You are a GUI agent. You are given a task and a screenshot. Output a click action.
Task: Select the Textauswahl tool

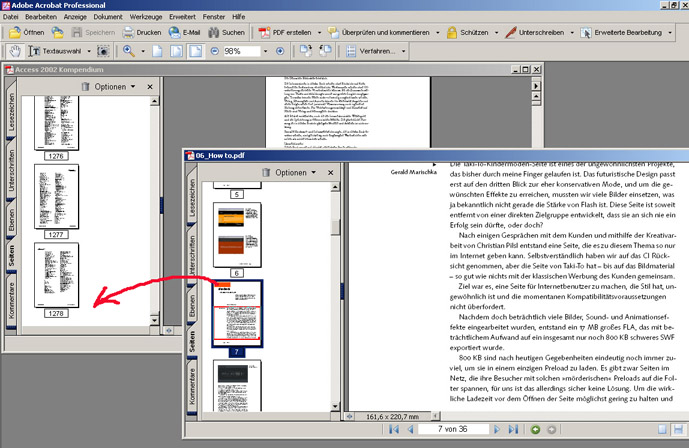point(55,51)
